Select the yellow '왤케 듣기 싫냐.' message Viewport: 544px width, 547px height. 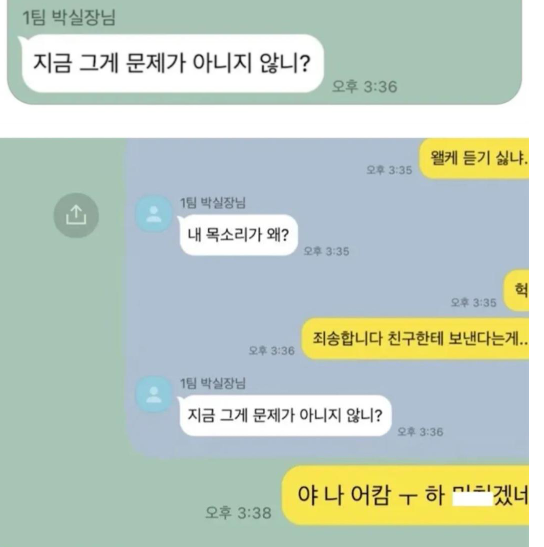tap(474, 159)
